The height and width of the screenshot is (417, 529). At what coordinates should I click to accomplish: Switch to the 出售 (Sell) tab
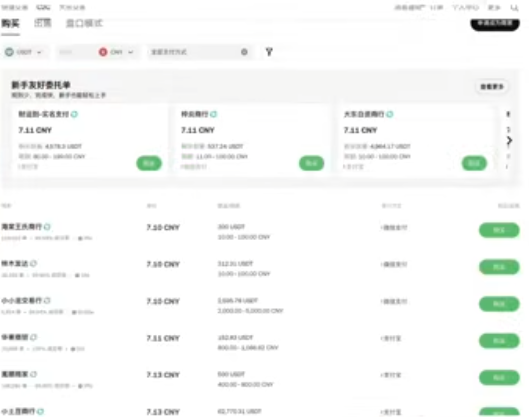43,23
